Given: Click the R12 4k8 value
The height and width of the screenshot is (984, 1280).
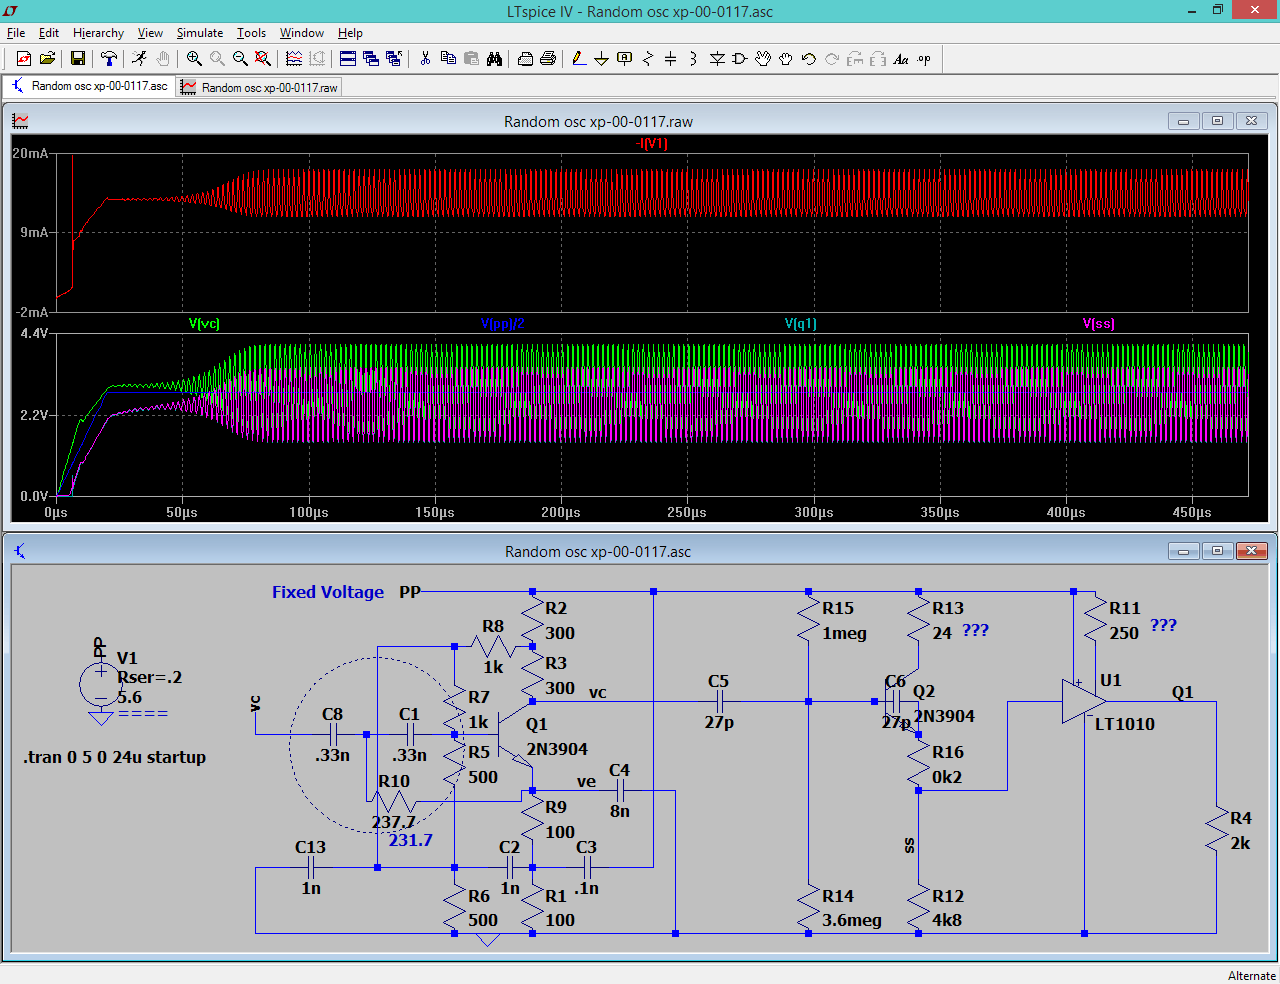Looking at the screenshot, I should coord(947,920).
